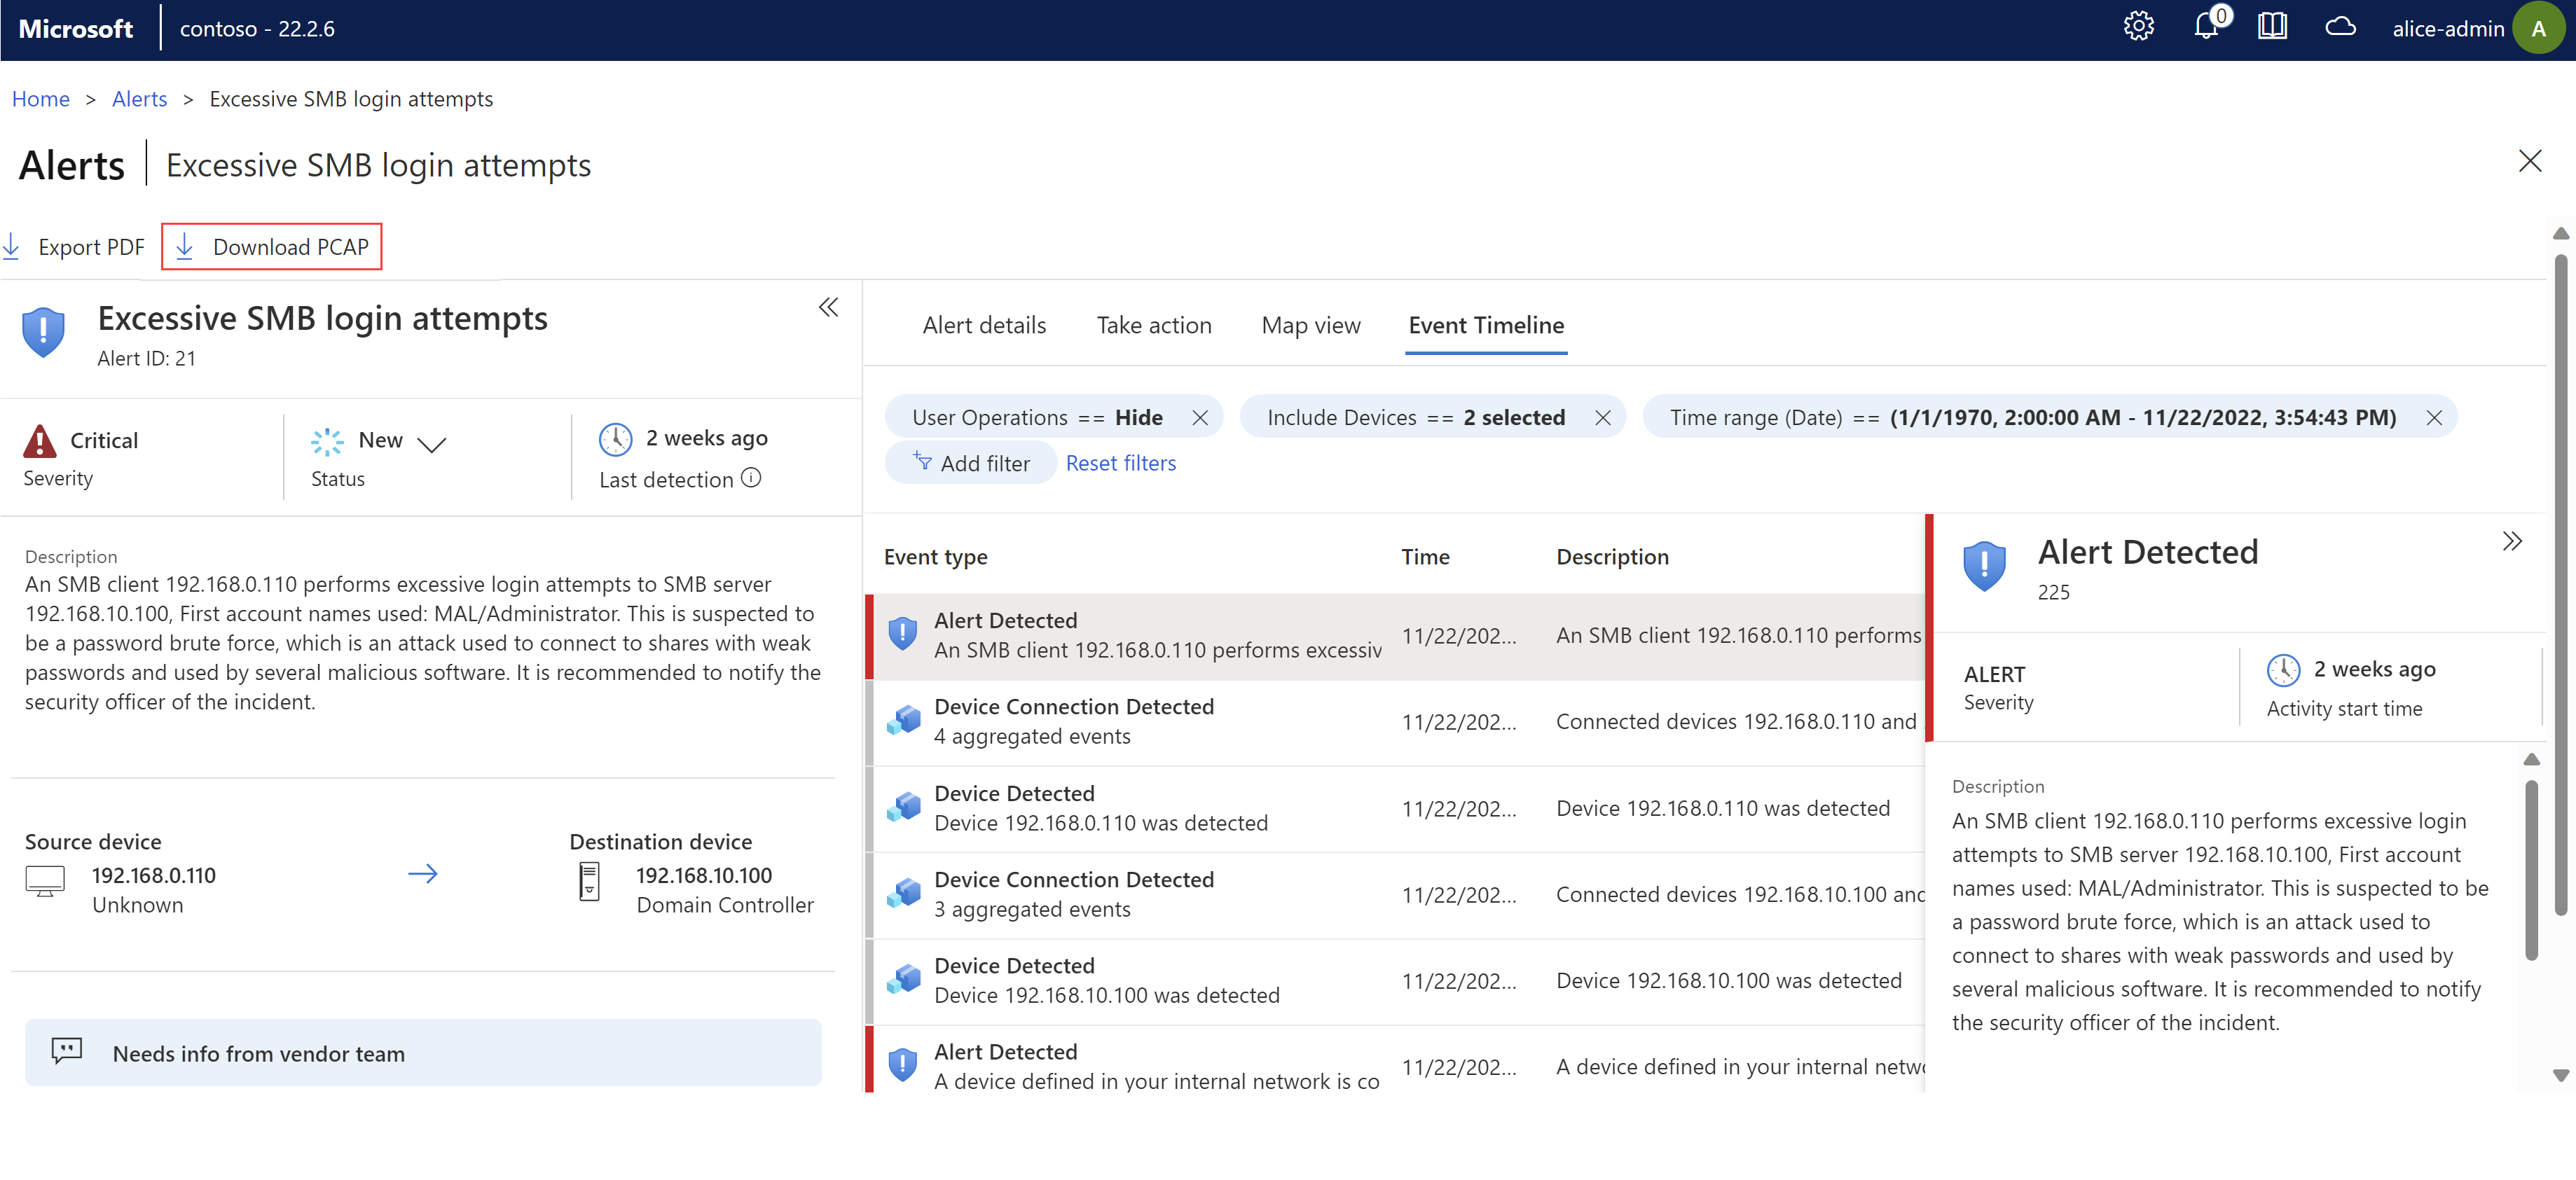2576x1180 pixels.
Task: Switch to the Alert details tab
Action: coord(984,324)
